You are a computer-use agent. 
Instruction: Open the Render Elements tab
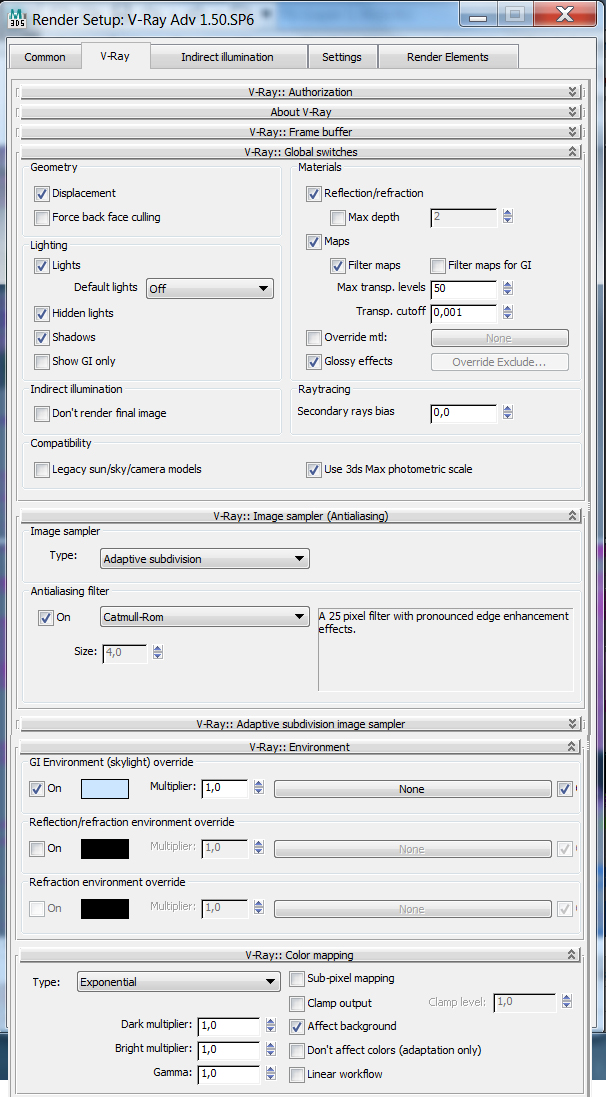[448, 57]
